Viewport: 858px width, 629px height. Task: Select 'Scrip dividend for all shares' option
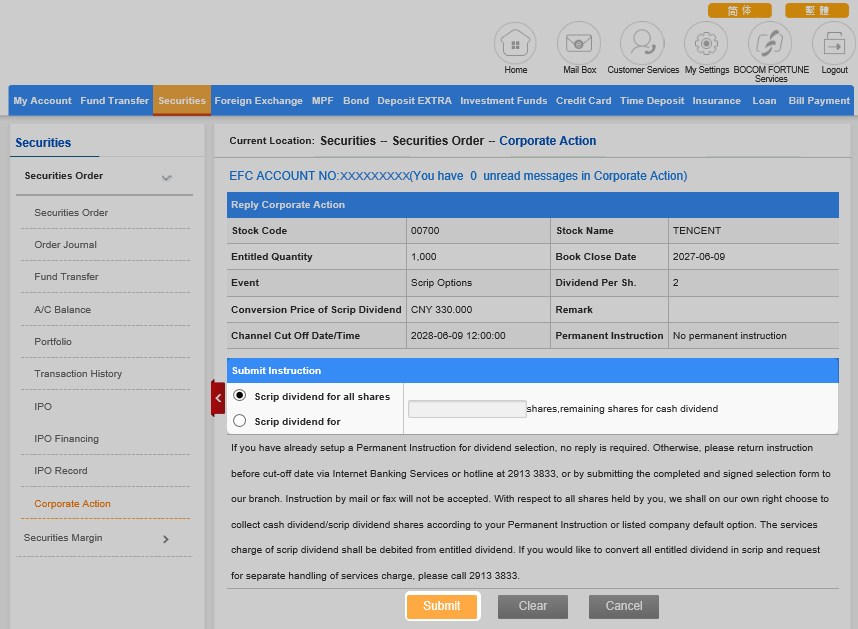pyautogui.click(x=240, y=396)
